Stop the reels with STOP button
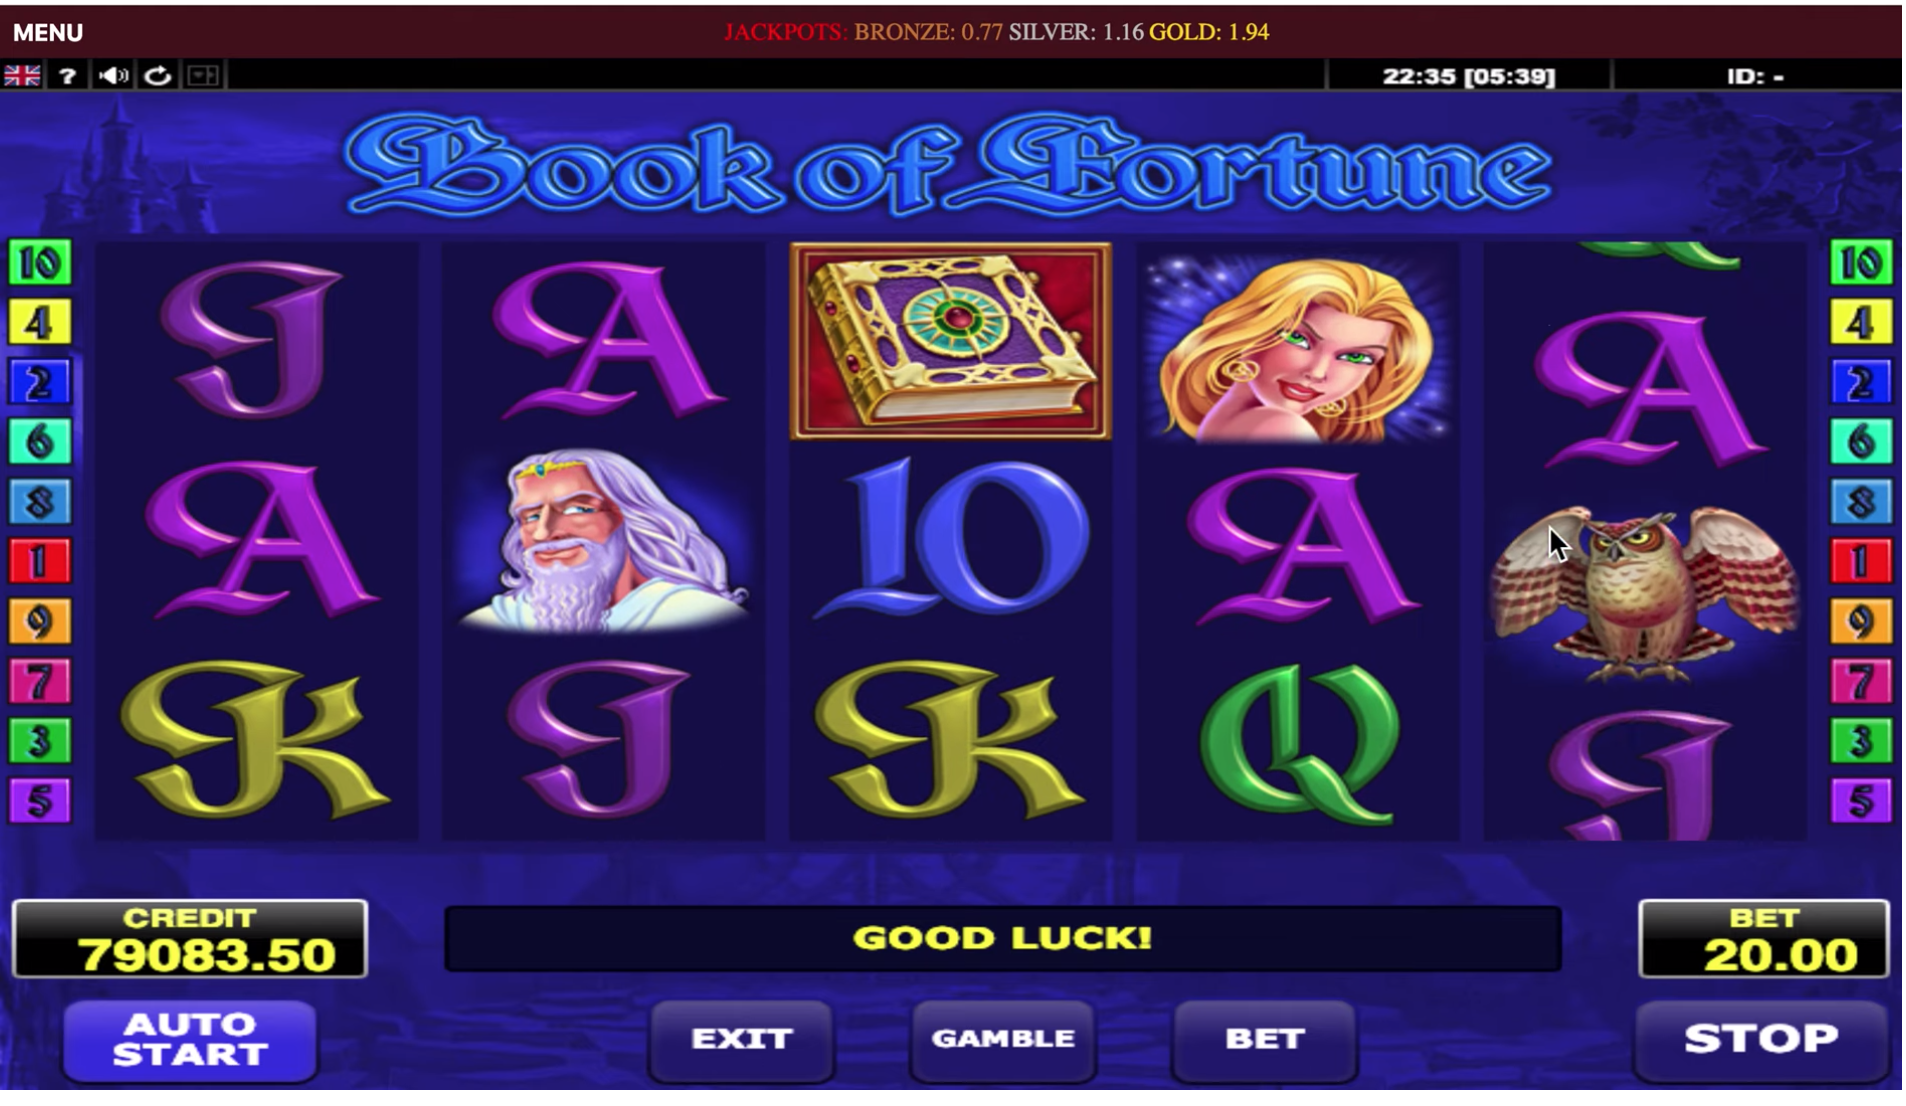The width and height of the screenshot is (1906, 1106). 1762,1040
